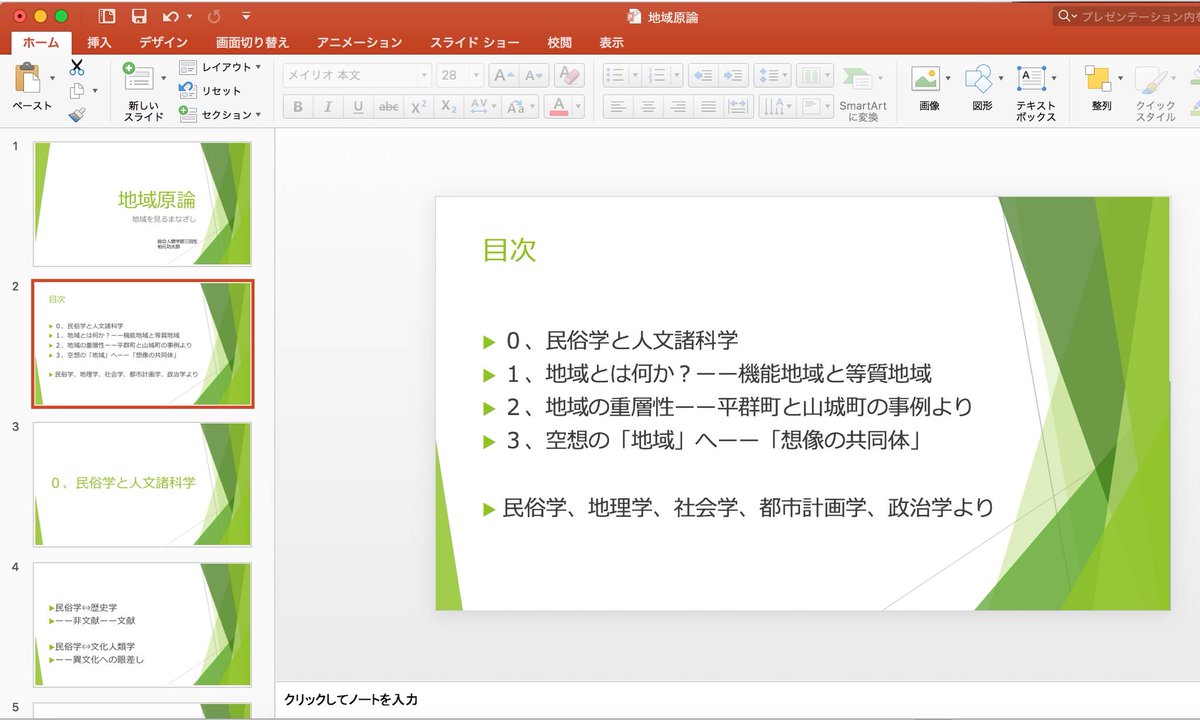
Task: Expand the レイアウト layout dropdown
Action: pos(258,67)
